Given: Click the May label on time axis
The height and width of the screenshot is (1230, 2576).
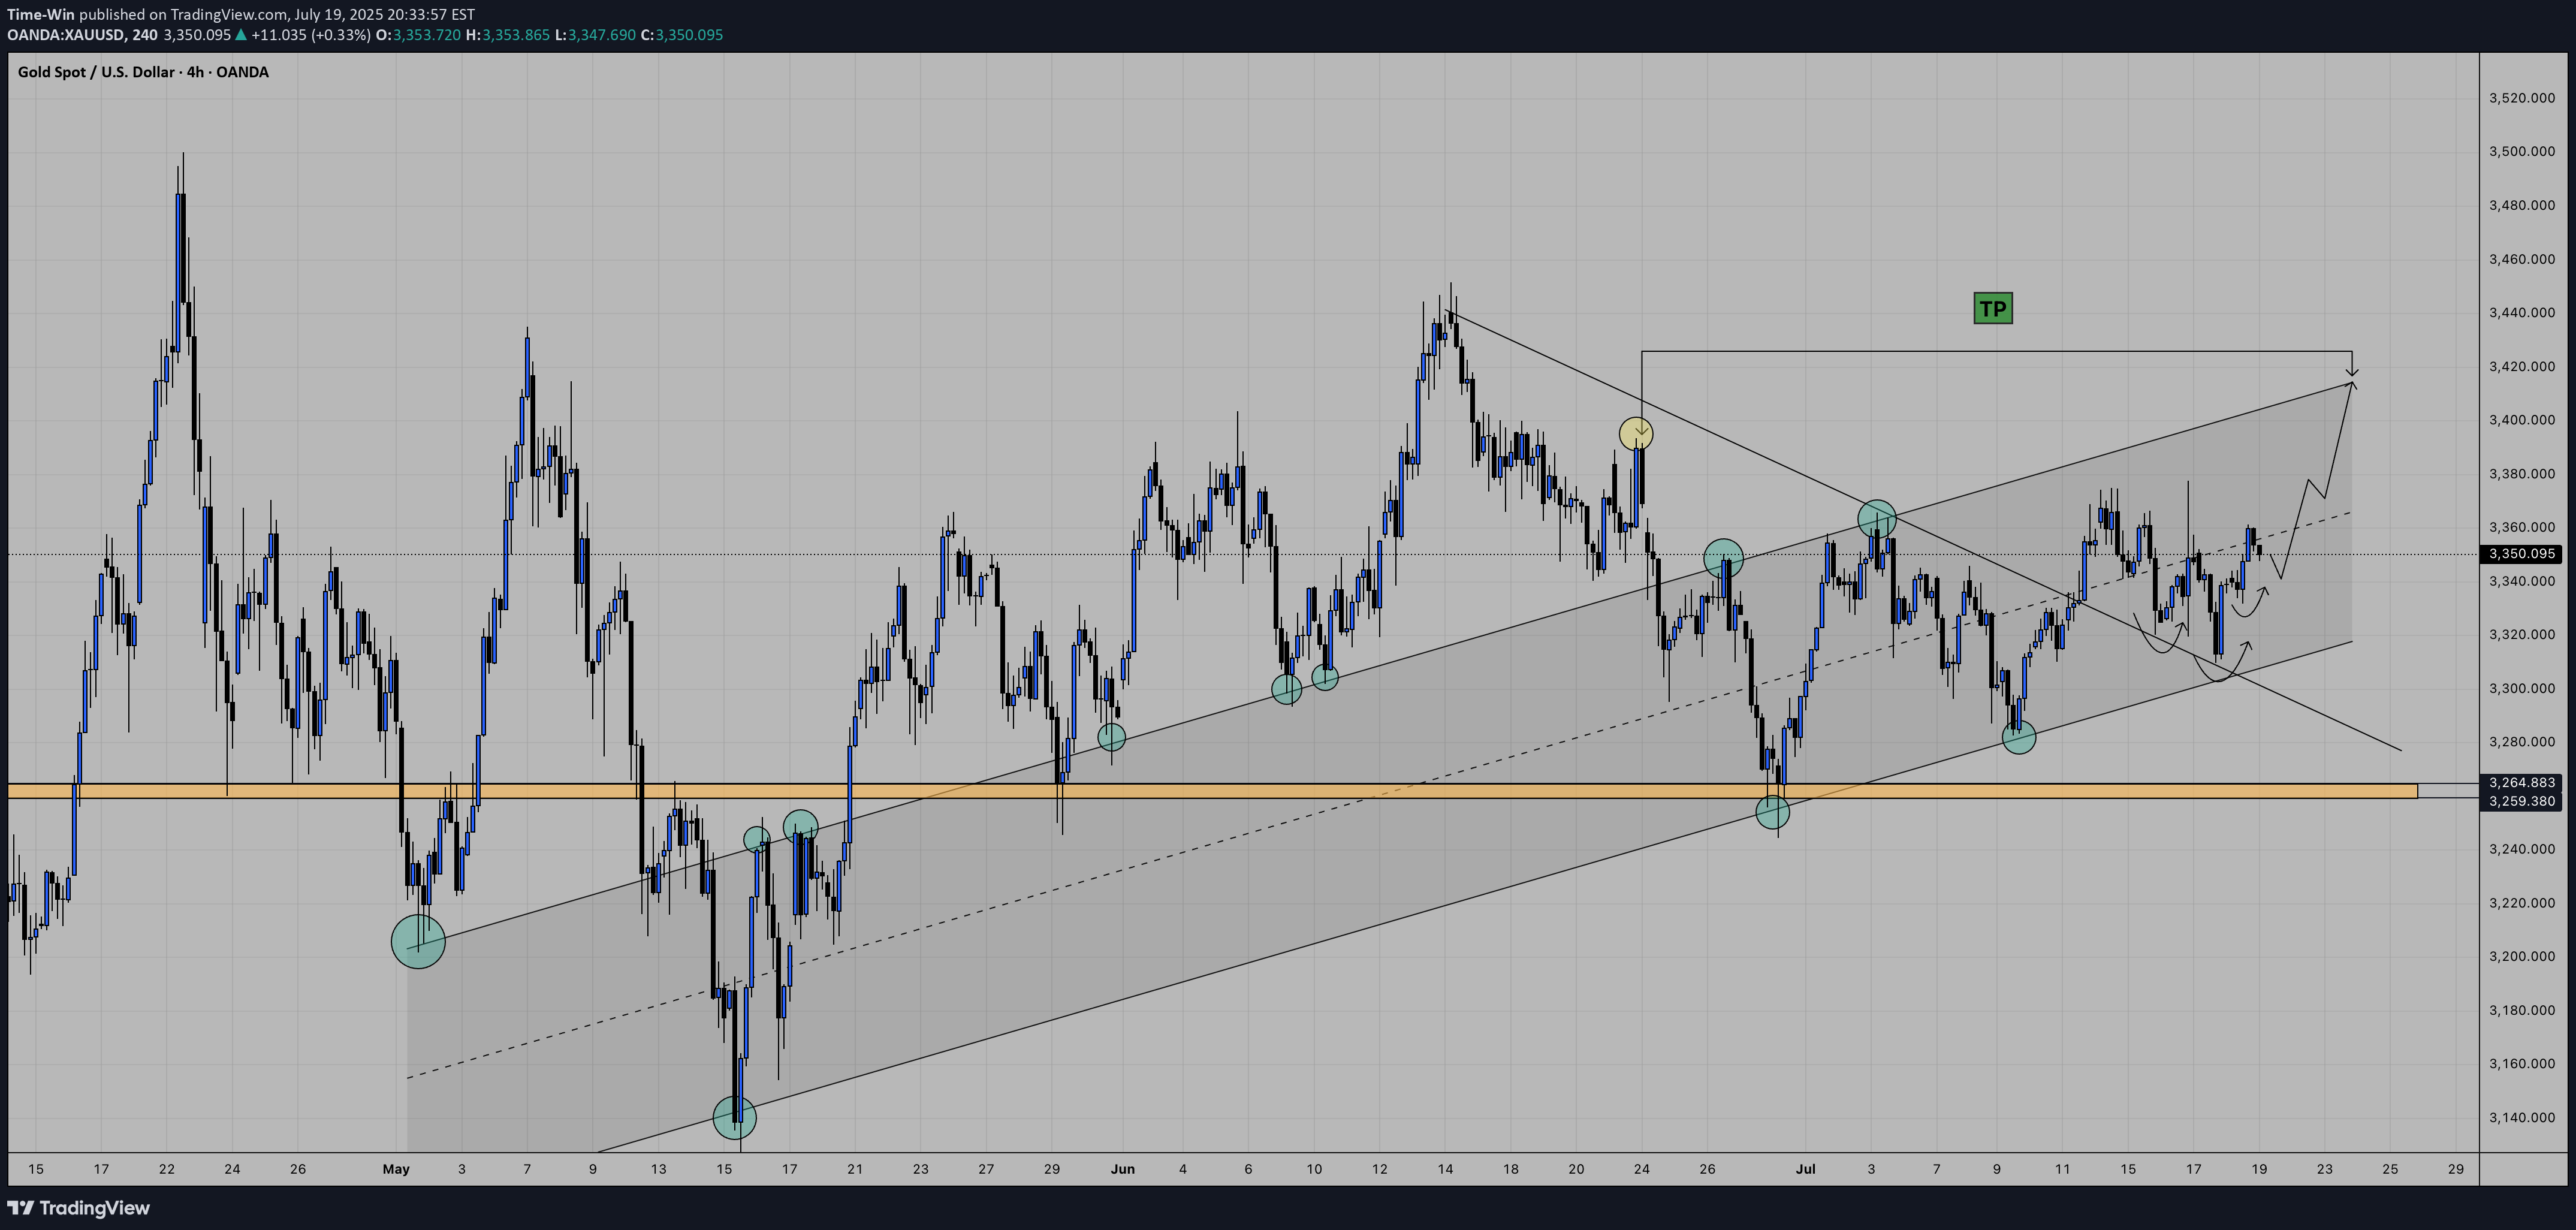Looking at the screenshot, I should point(396,1169).
